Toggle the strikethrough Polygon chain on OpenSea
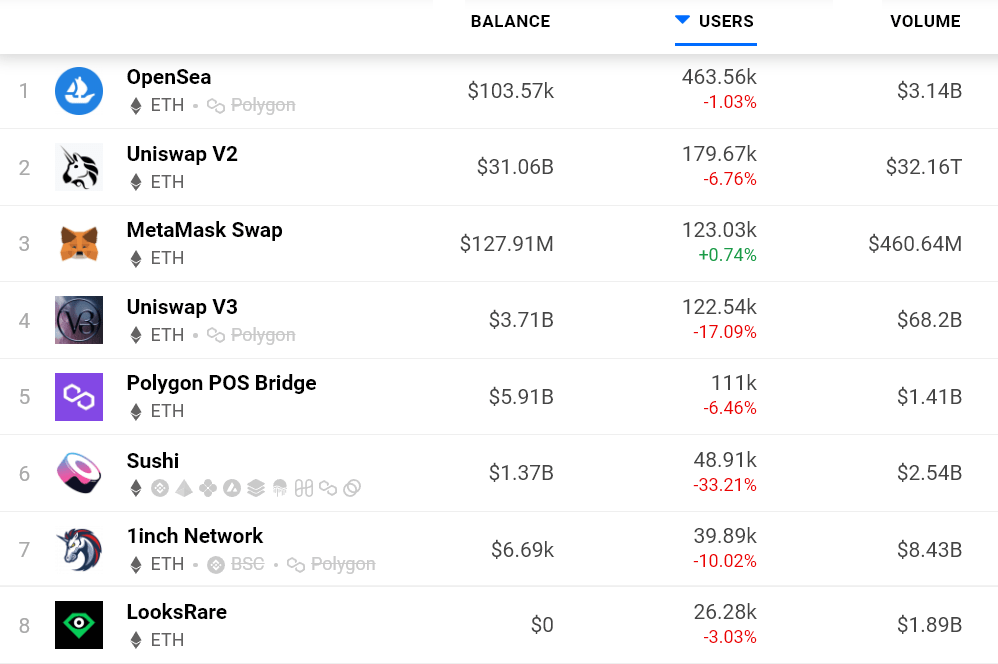Image resolution: width=998 pixels, height=664 pixels. coord(250,105)
